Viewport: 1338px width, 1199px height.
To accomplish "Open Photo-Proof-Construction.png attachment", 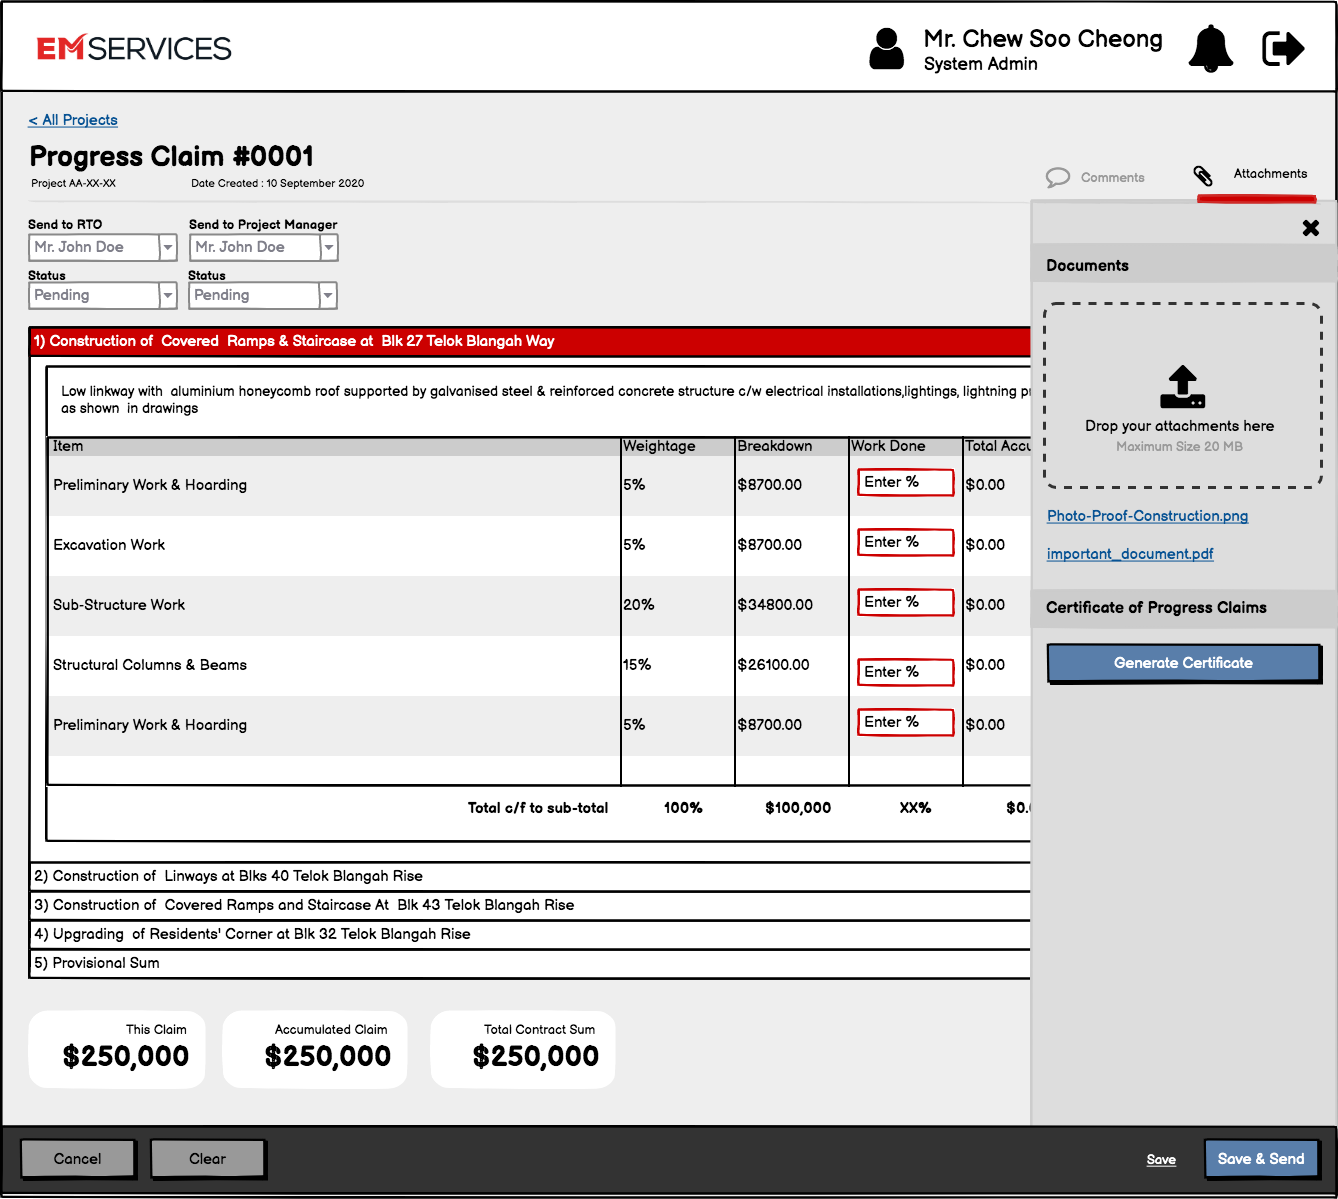I will point(1147,516).
